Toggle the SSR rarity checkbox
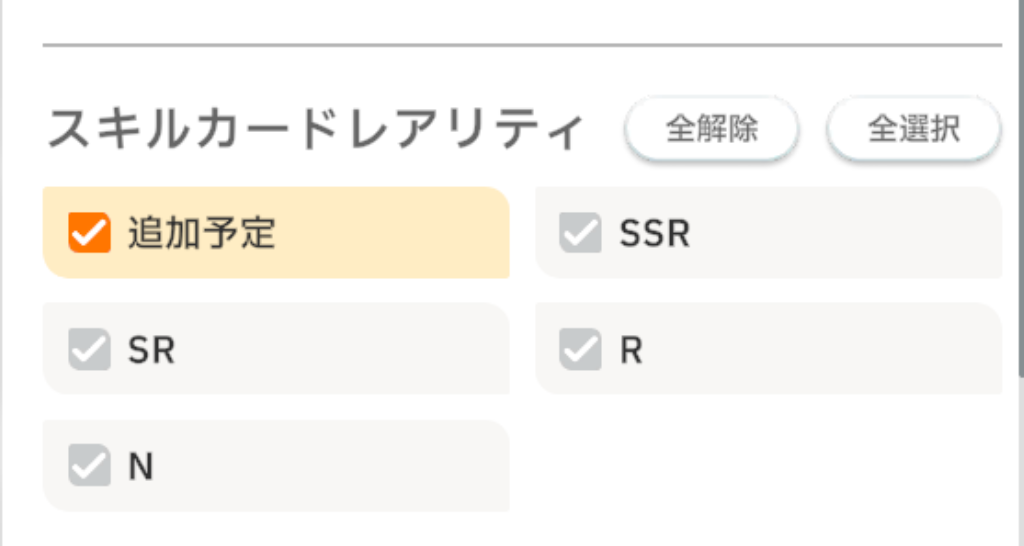The image size is (1024, 546). 580,233
